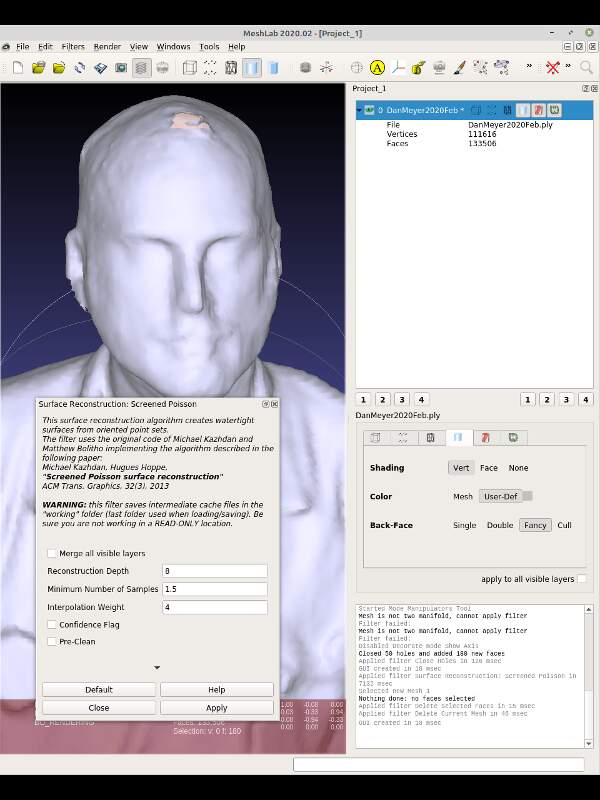Screen dimensions: 600x800
Task: Set Shading to None
Action: (518, 468)
